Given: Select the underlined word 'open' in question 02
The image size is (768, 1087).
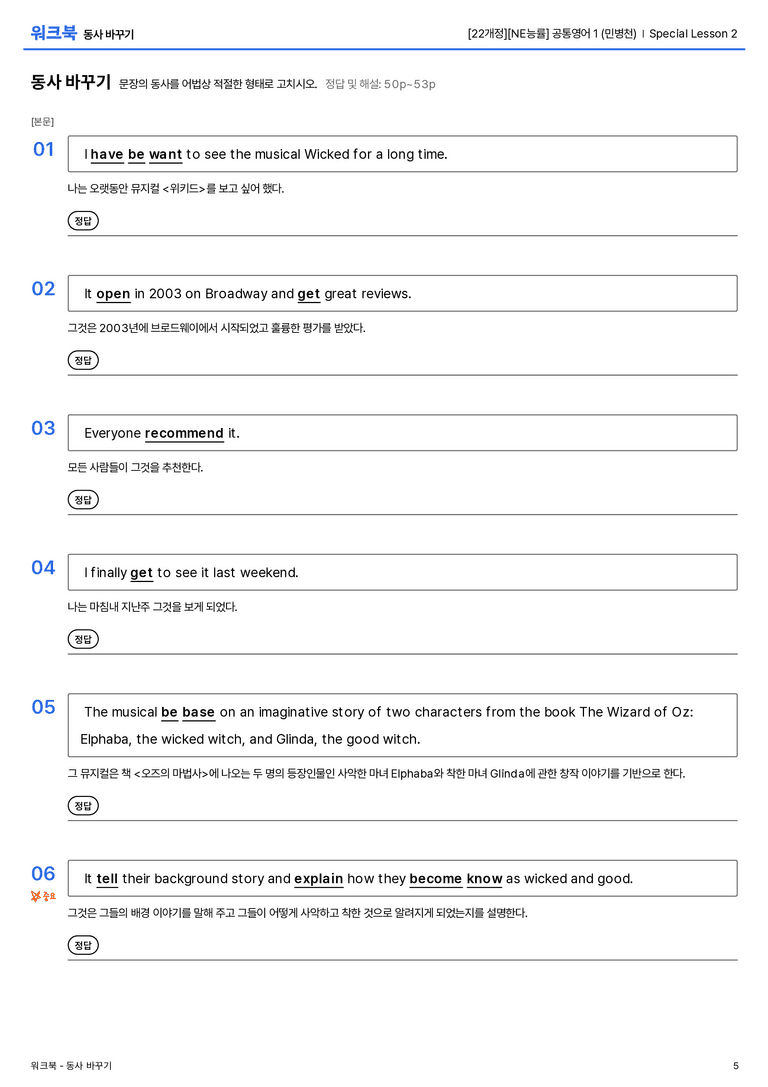Looking at the screenshot, I should coord(113,294).
